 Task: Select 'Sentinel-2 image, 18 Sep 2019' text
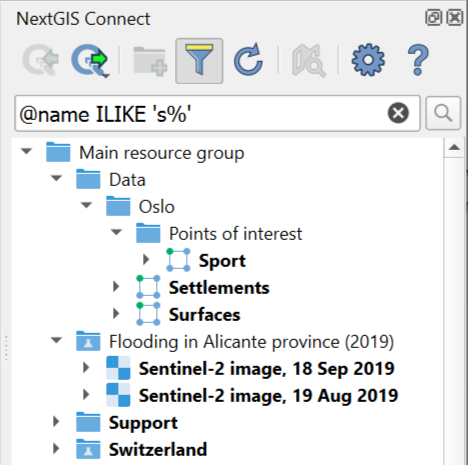tap(267, 369)
